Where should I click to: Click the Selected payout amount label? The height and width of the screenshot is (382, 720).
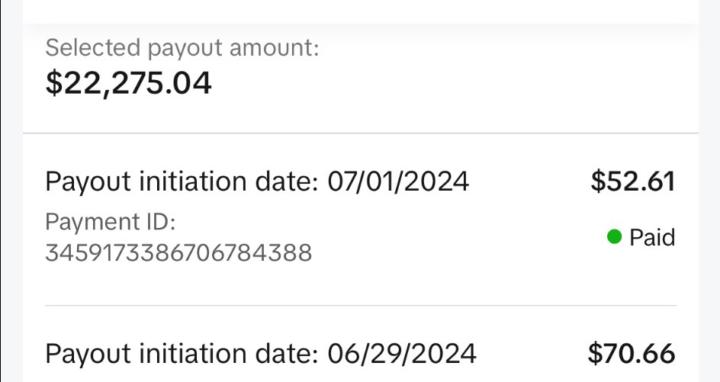pos(182,48)
